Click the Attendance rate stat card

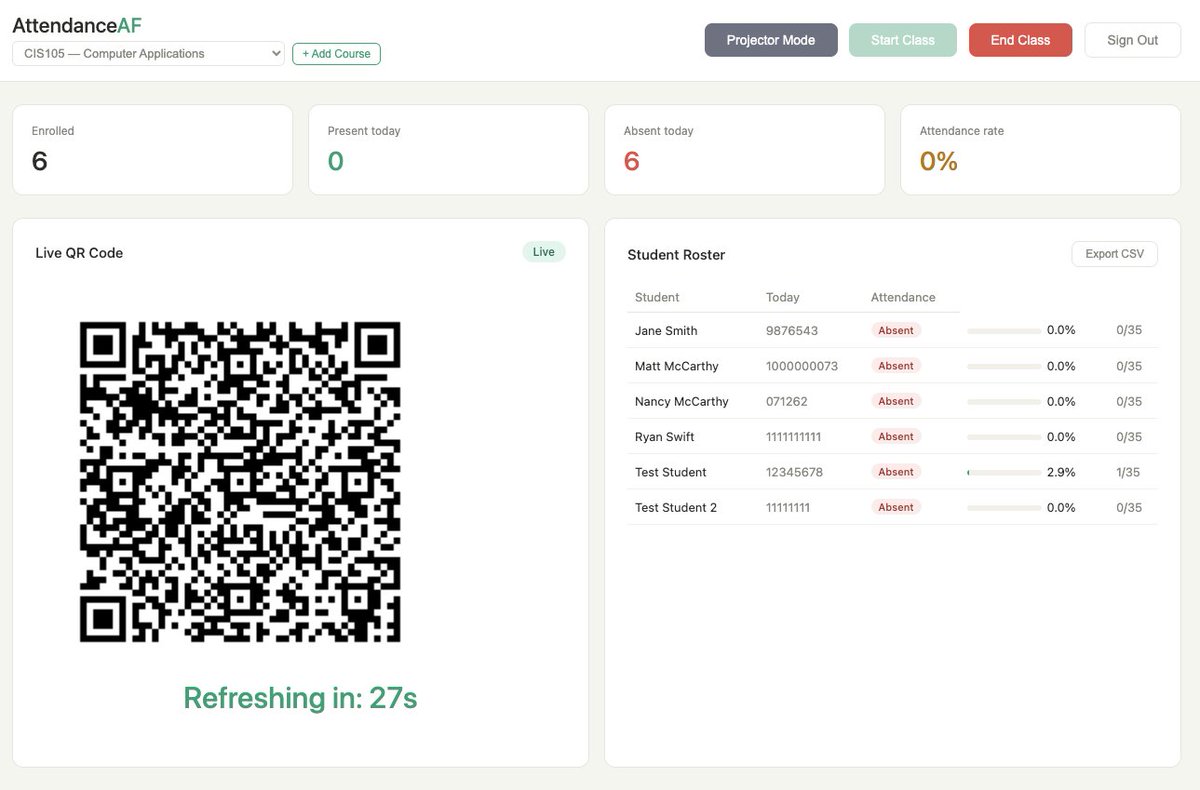coord(1040,149)
